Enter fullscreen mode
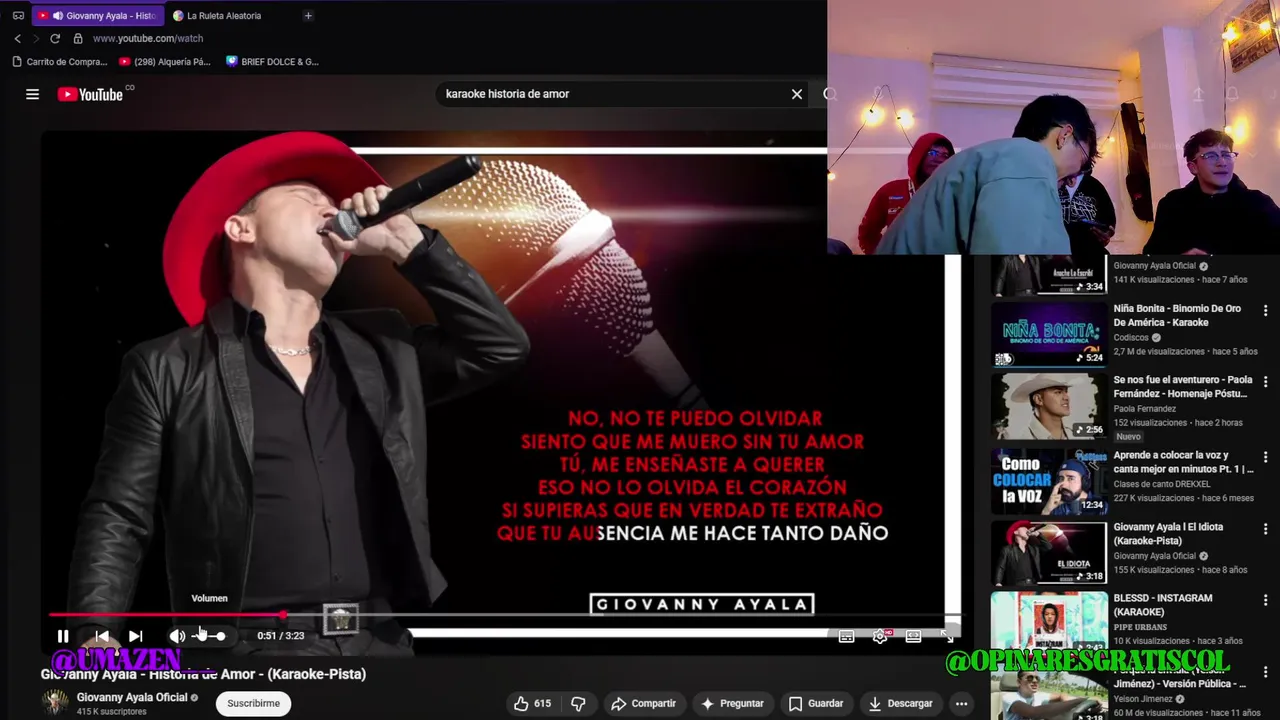Screen dimensions: 1280x720 (x=946, y=636)
